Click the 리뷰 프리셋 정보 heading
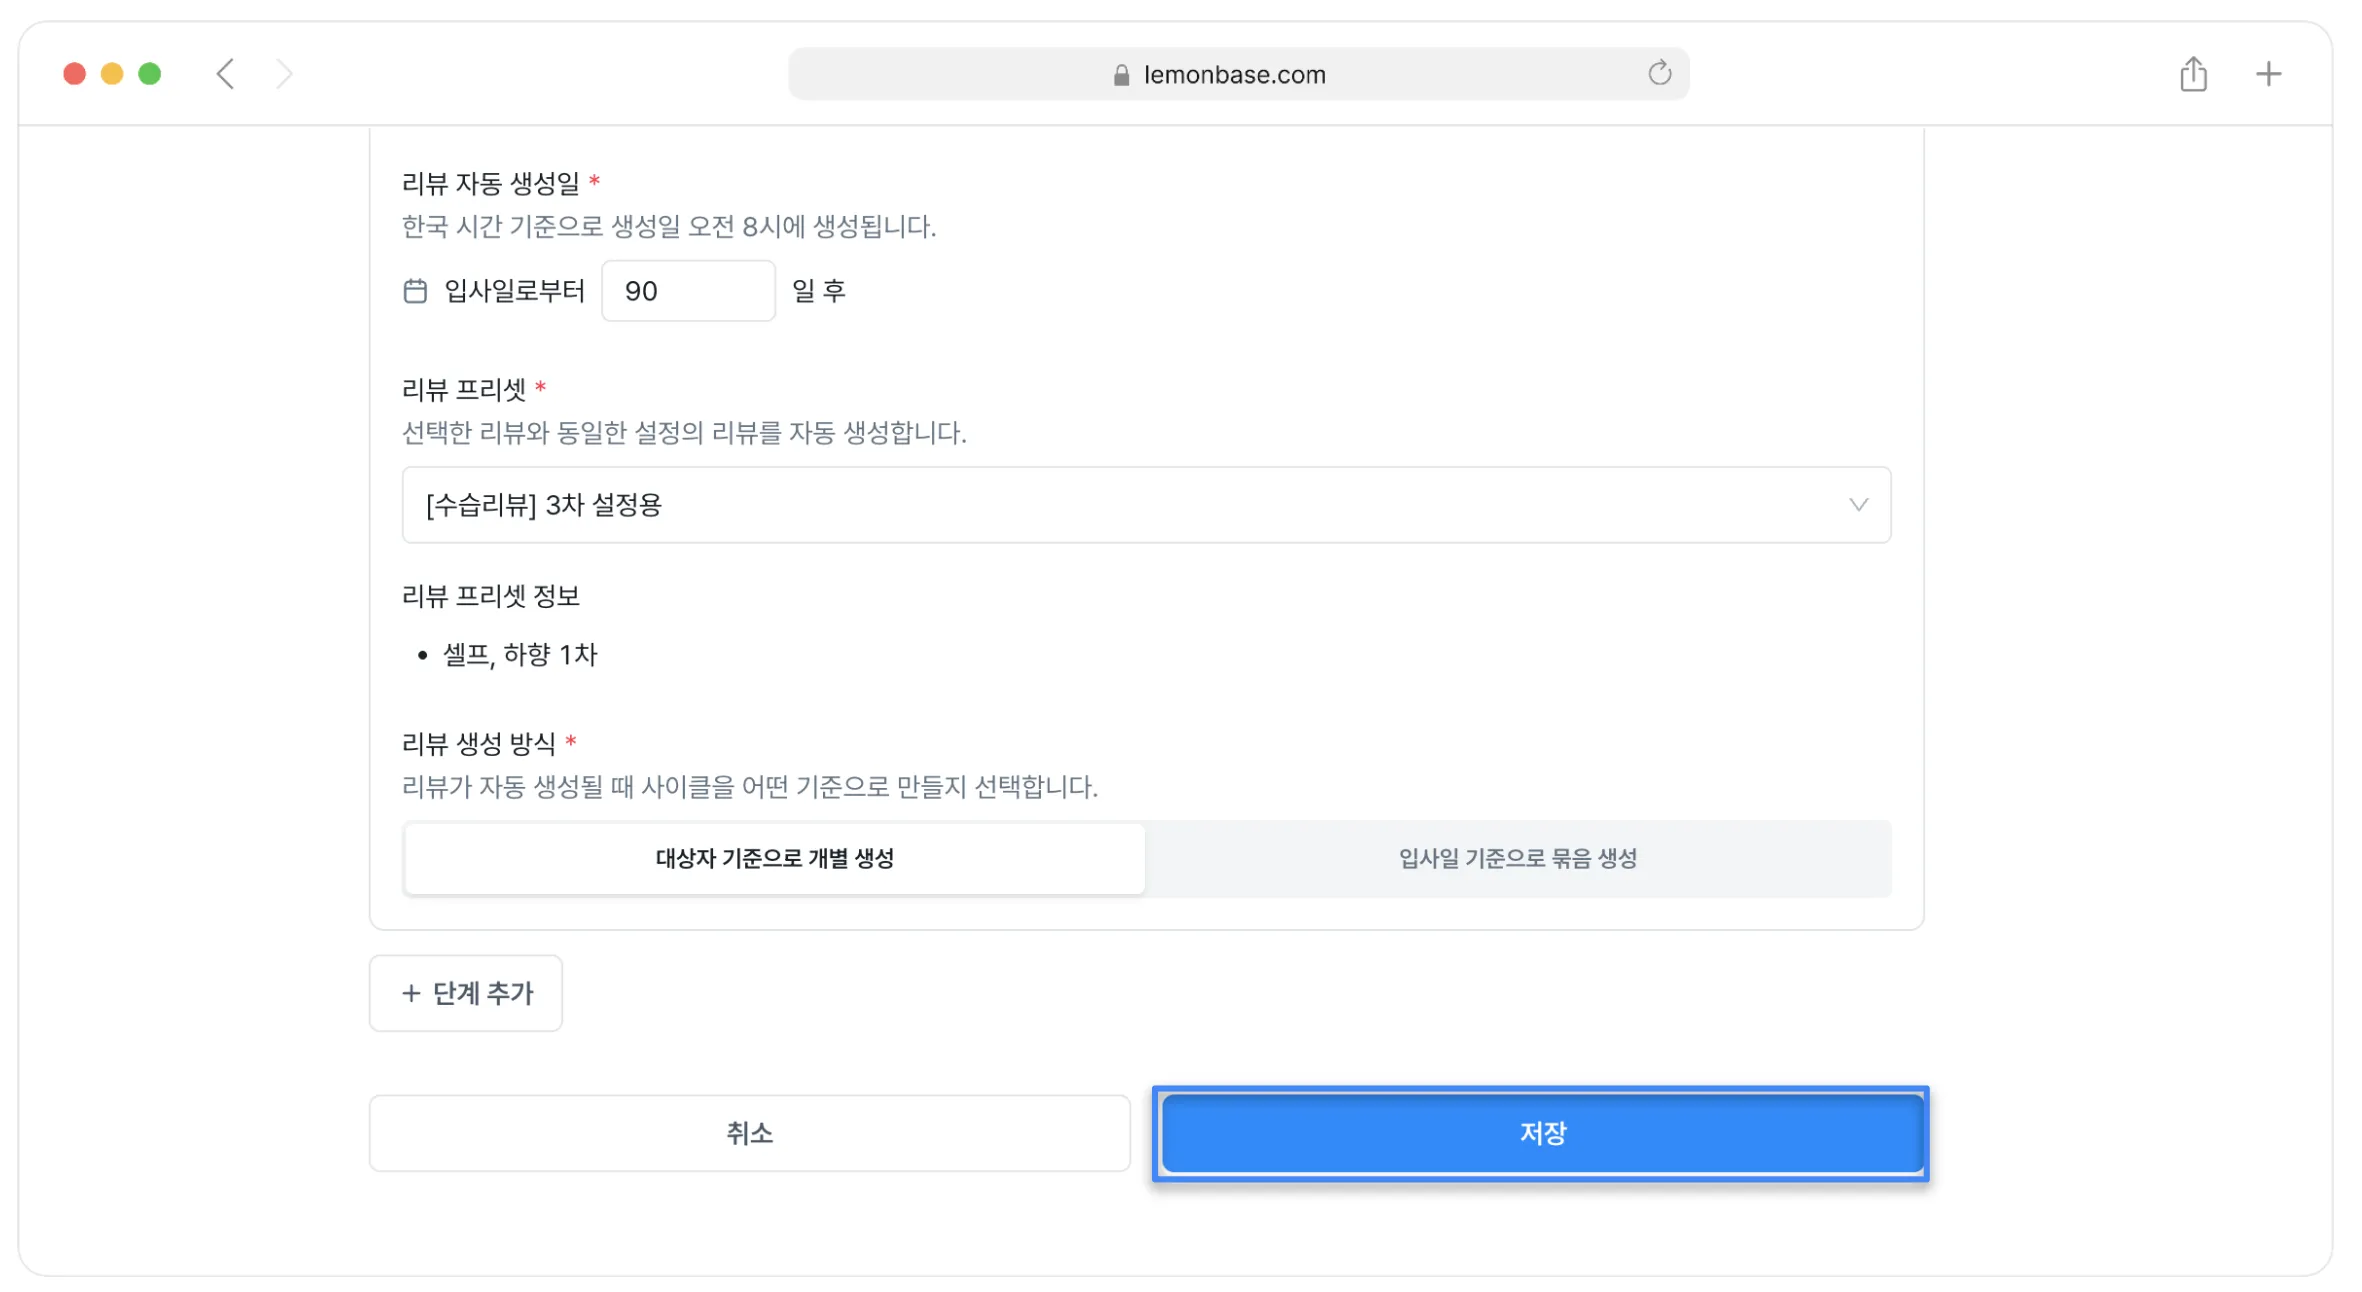2362x1292 pixels. (x=490, y=596)
